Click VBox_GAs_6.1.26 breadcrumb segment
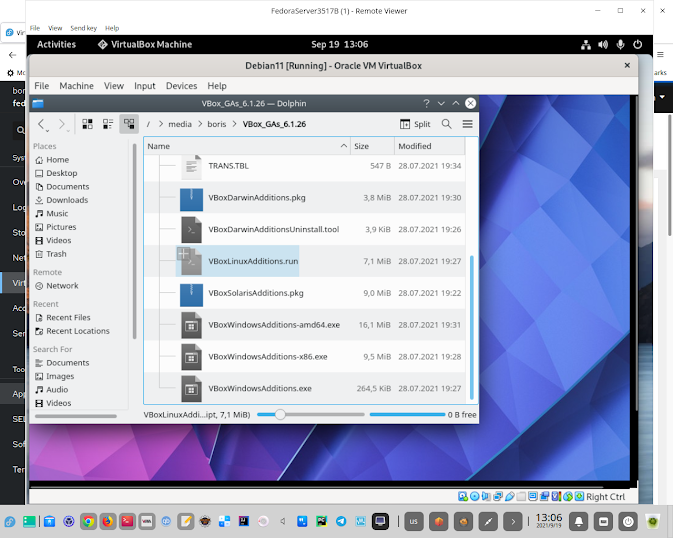Viewport: 673px width, 538px height. 274,124
